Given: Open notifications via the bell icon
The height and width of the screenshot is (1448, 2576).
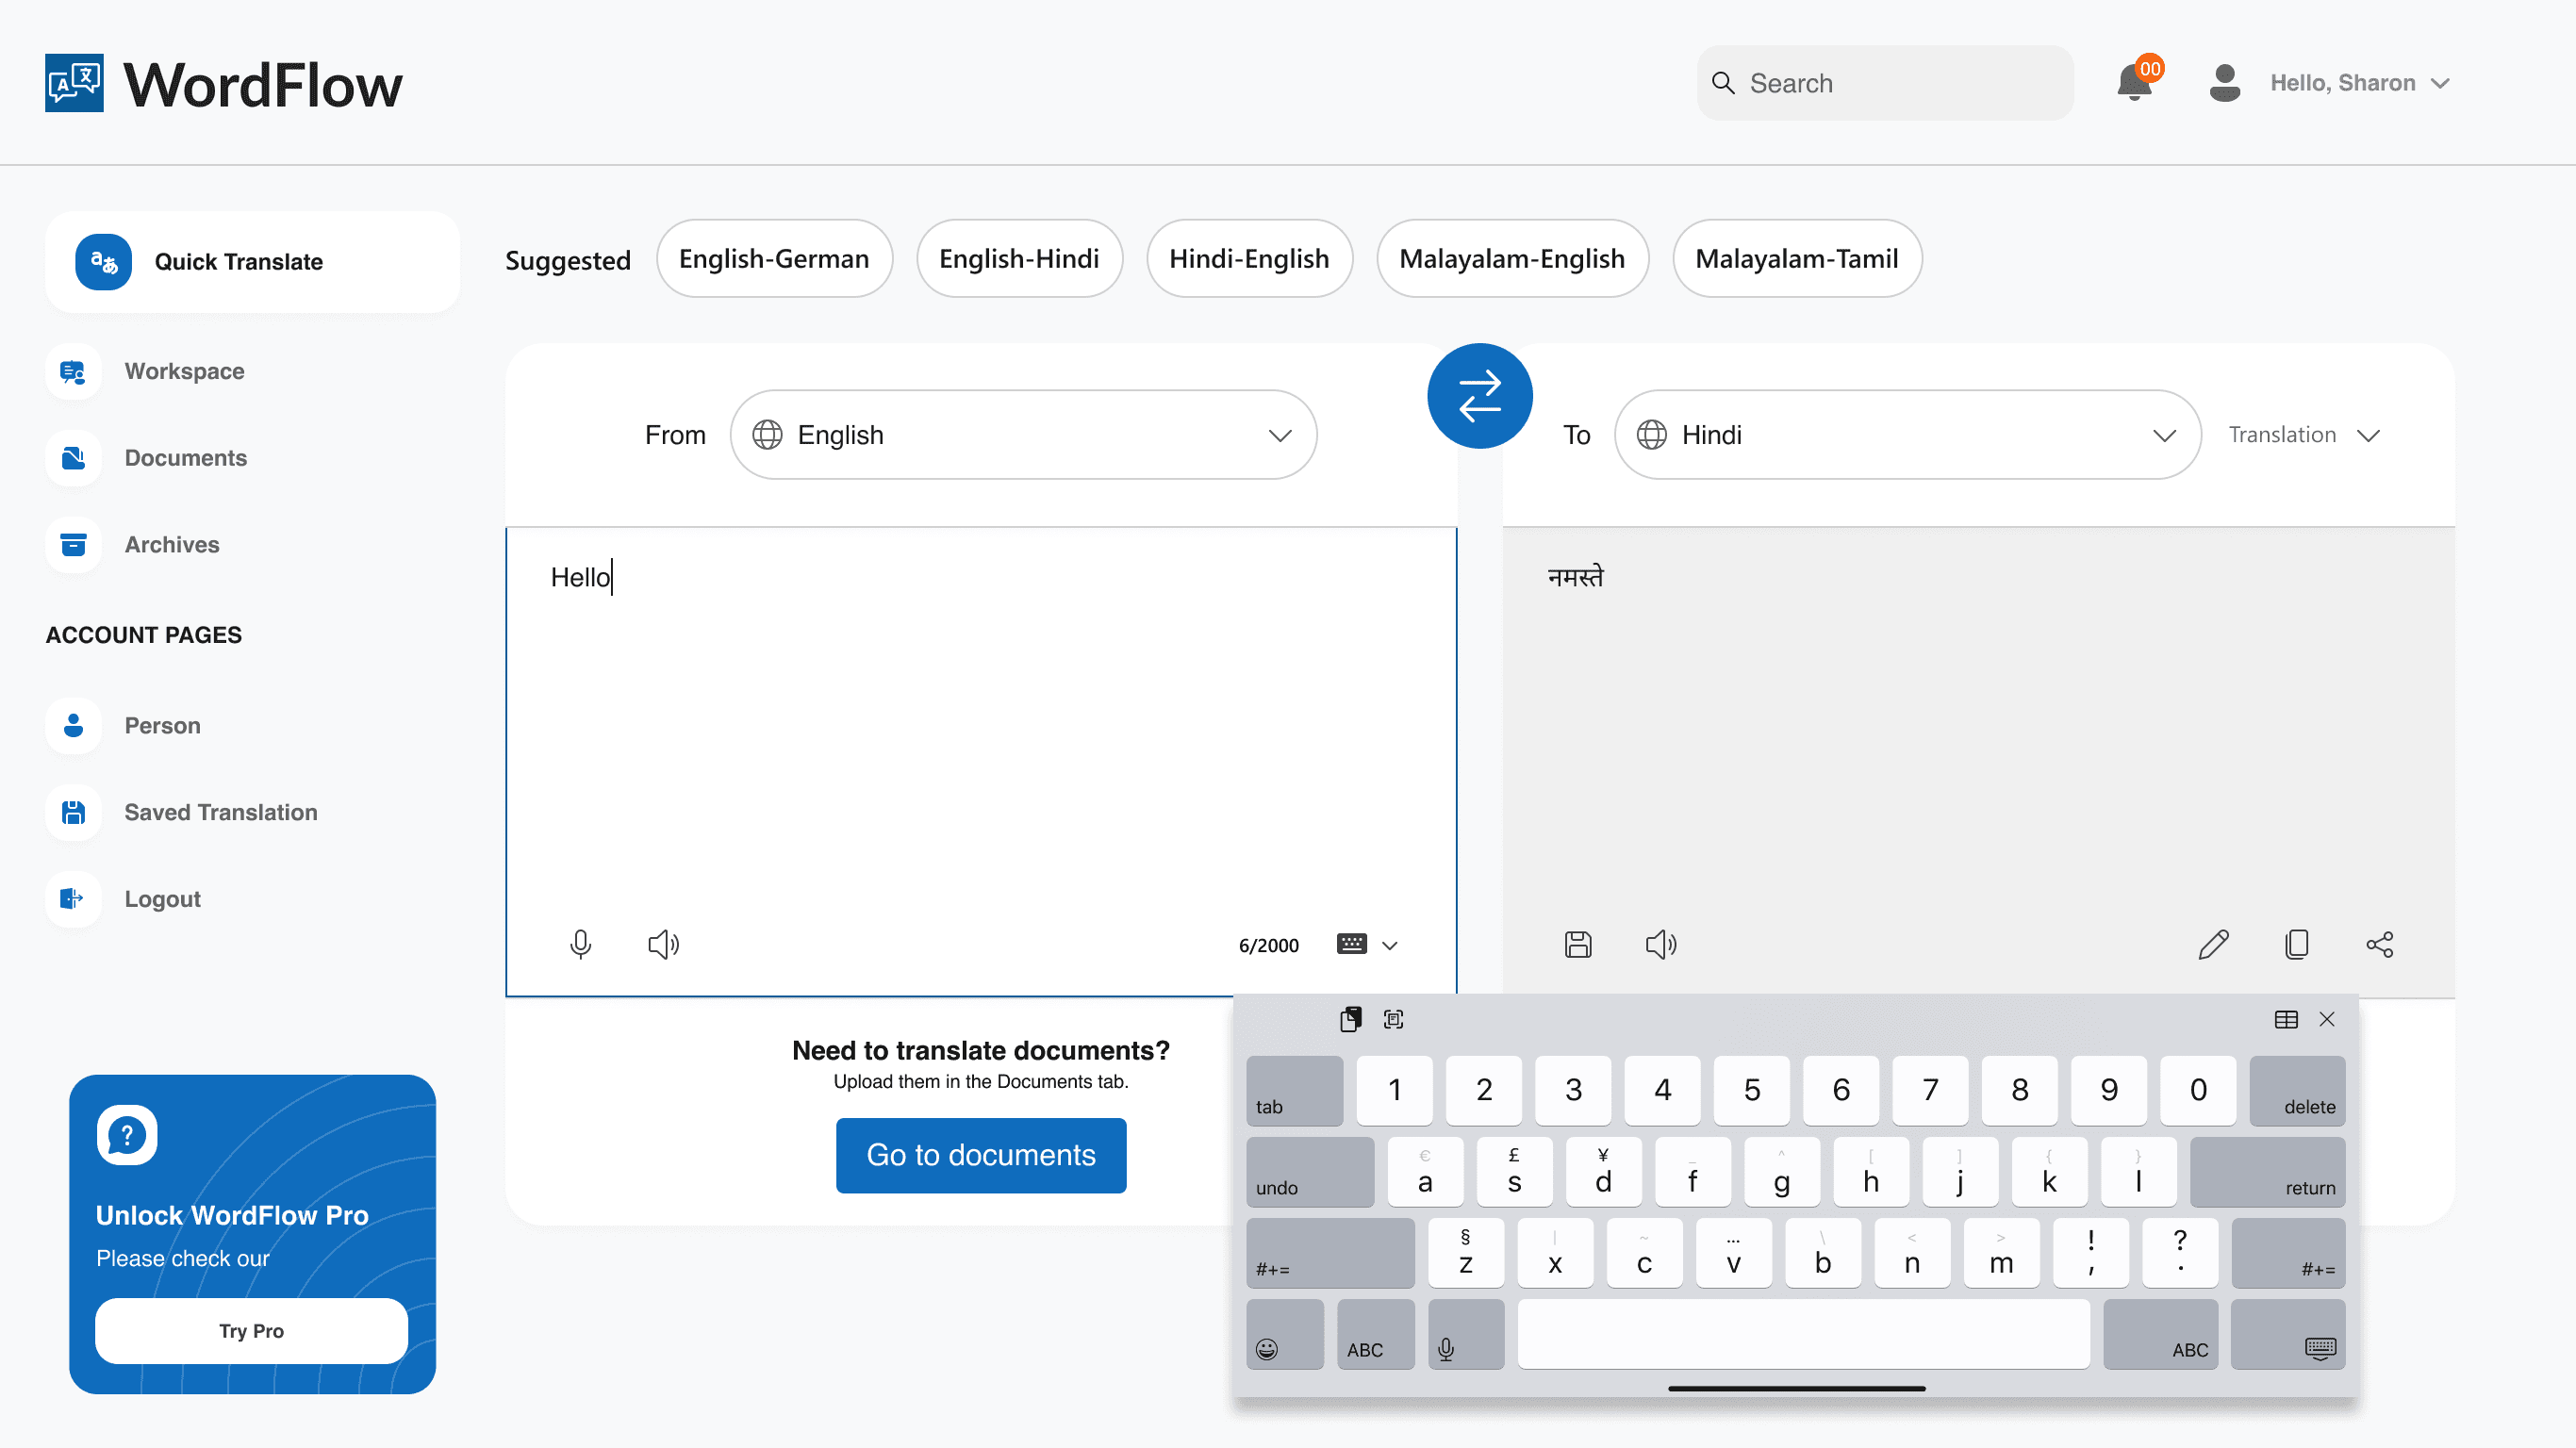Looking at the screenshot, I should pyautogui.click(x=2134, y=83).
